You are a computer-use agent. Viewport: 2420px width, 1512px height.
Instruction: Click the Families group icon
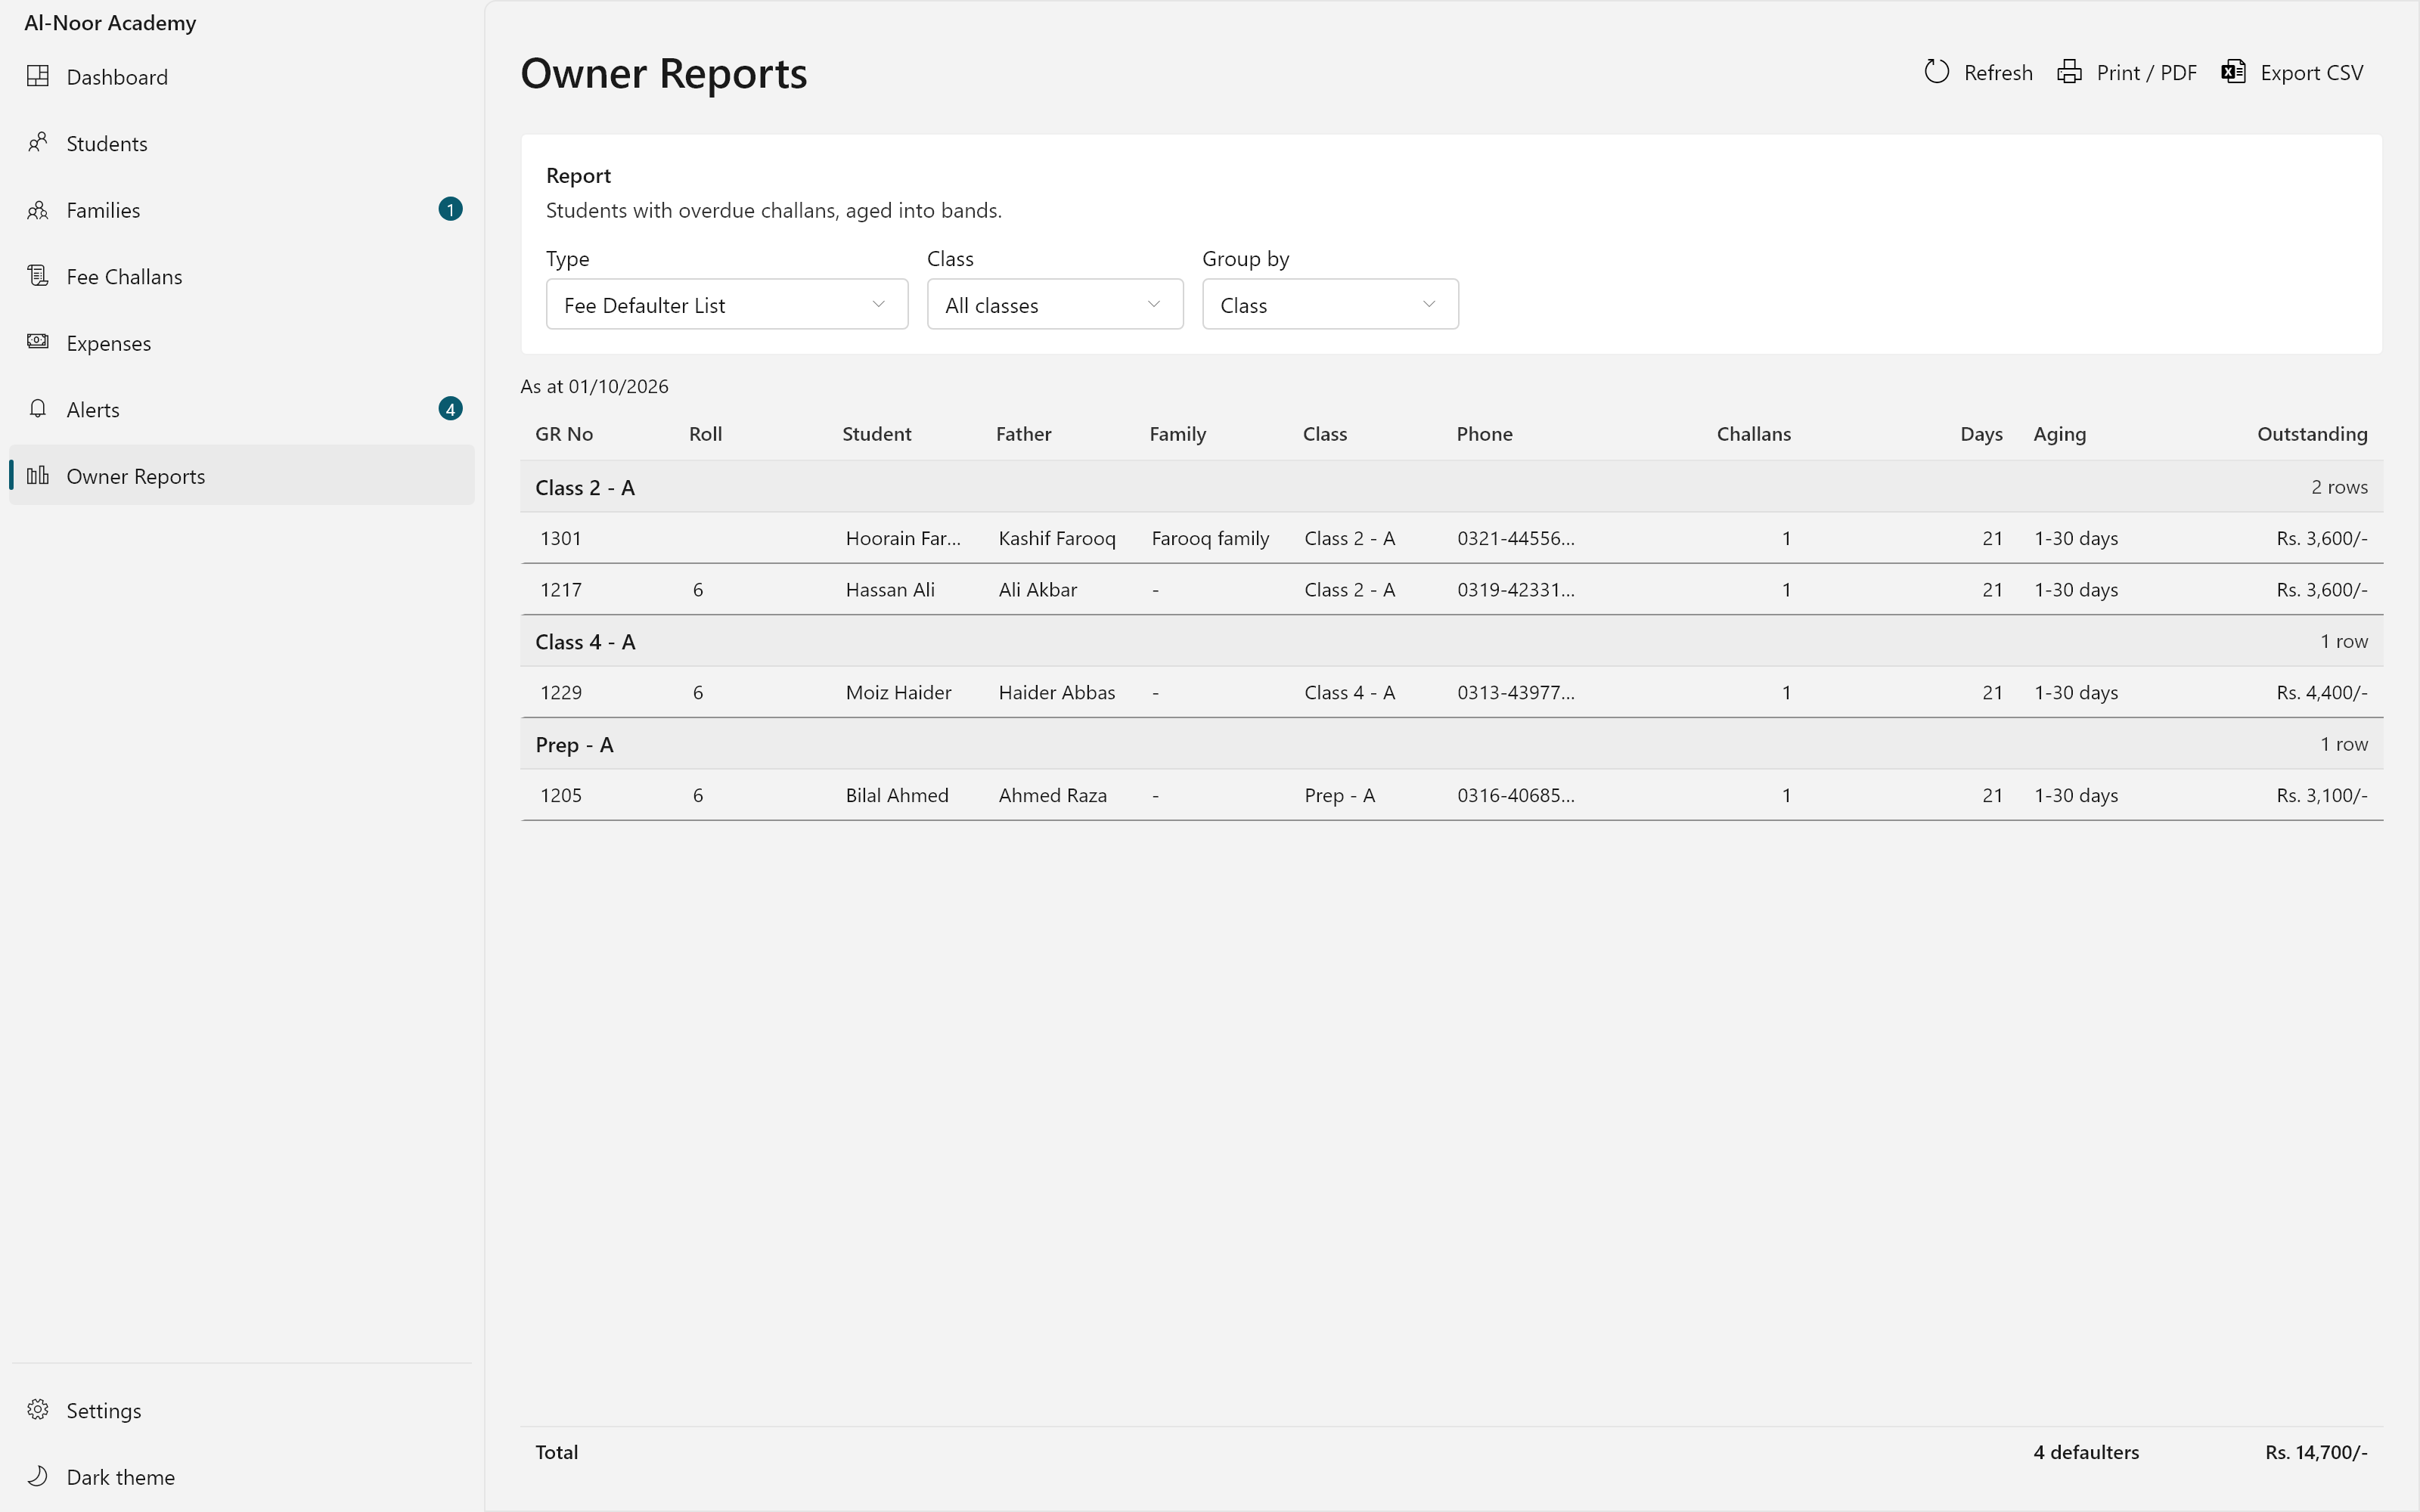[x=38, y=210]
